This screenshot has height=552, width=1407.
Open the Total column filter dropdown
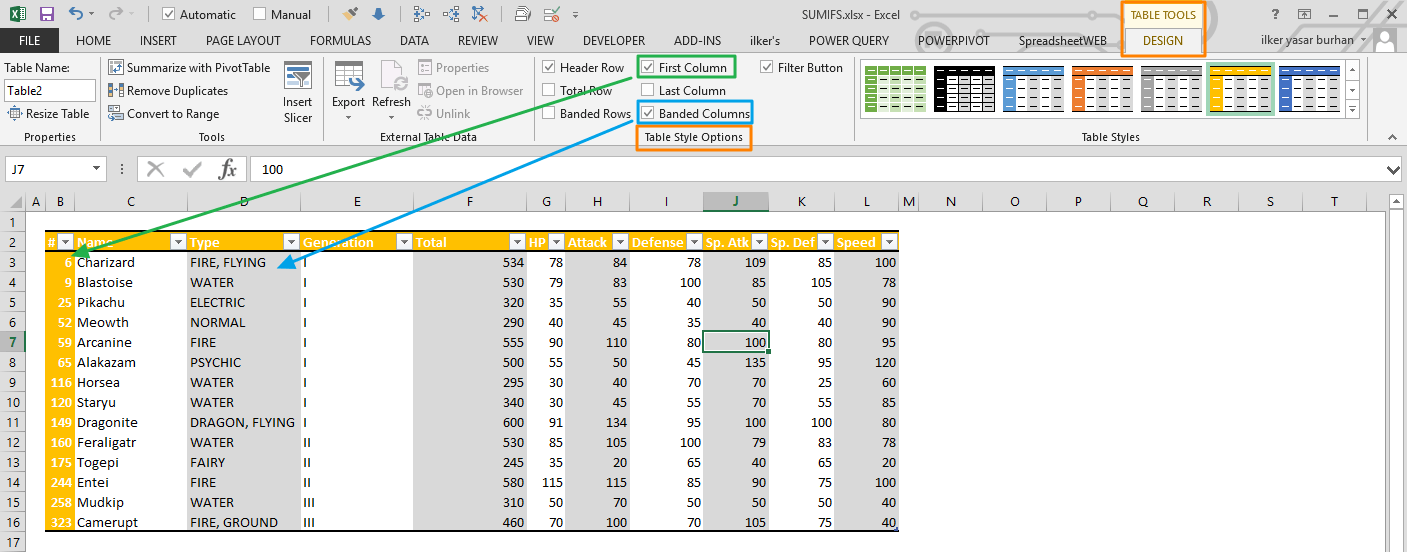click(518, 242)
